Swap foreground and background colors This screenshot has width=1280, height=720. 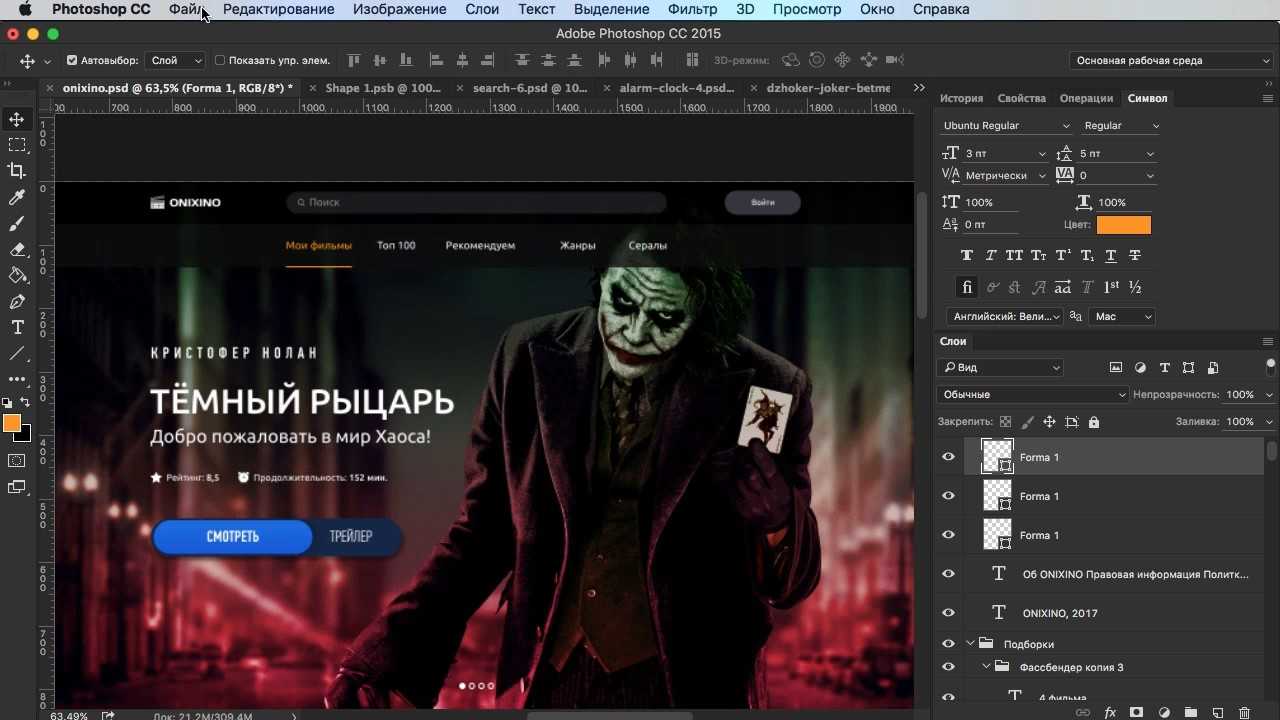click(x=25, y=402)
